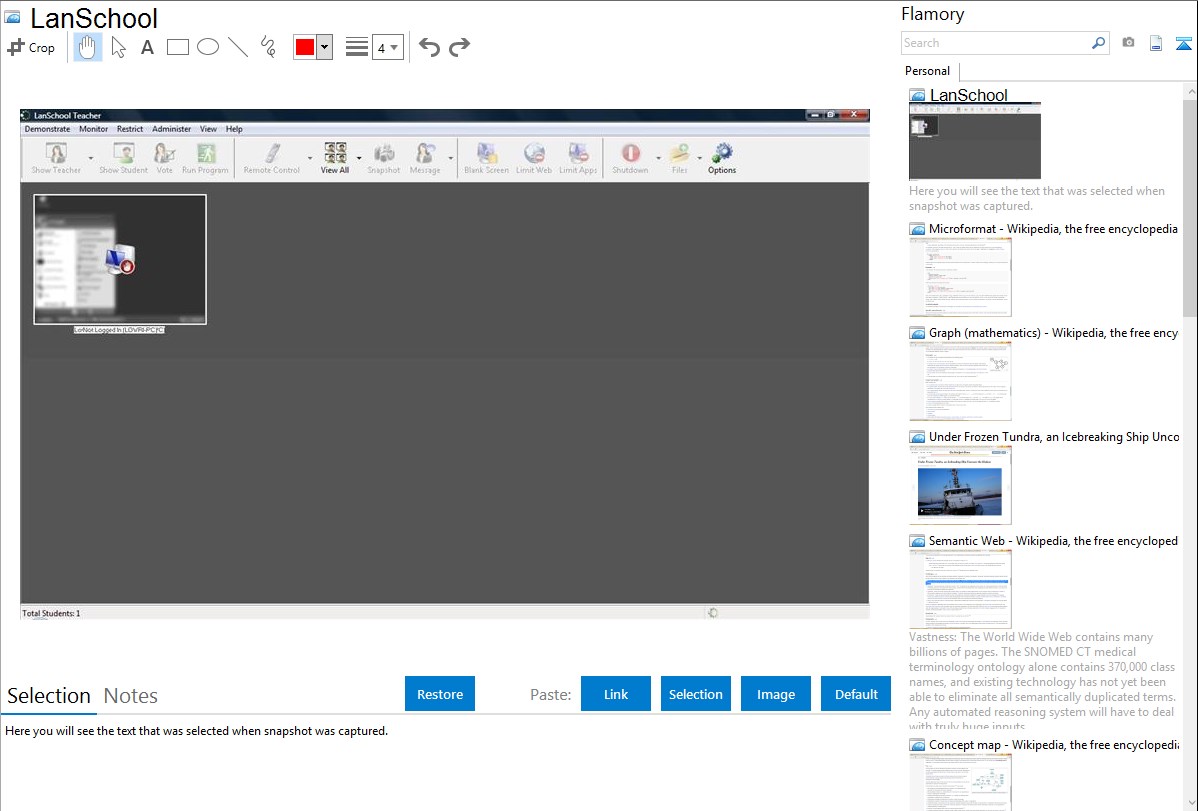Image resolution: width=1198 pixels, height=811 pixels.
Task: Open the Semantic Web snapshot thumbnail
Action: pyautogui.click(x=960, y=588)
